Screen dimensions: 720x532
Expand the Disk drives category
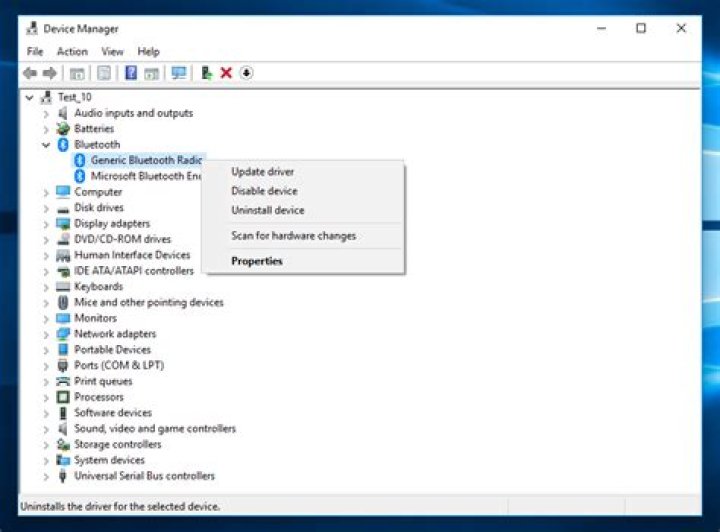click(46, 208)
